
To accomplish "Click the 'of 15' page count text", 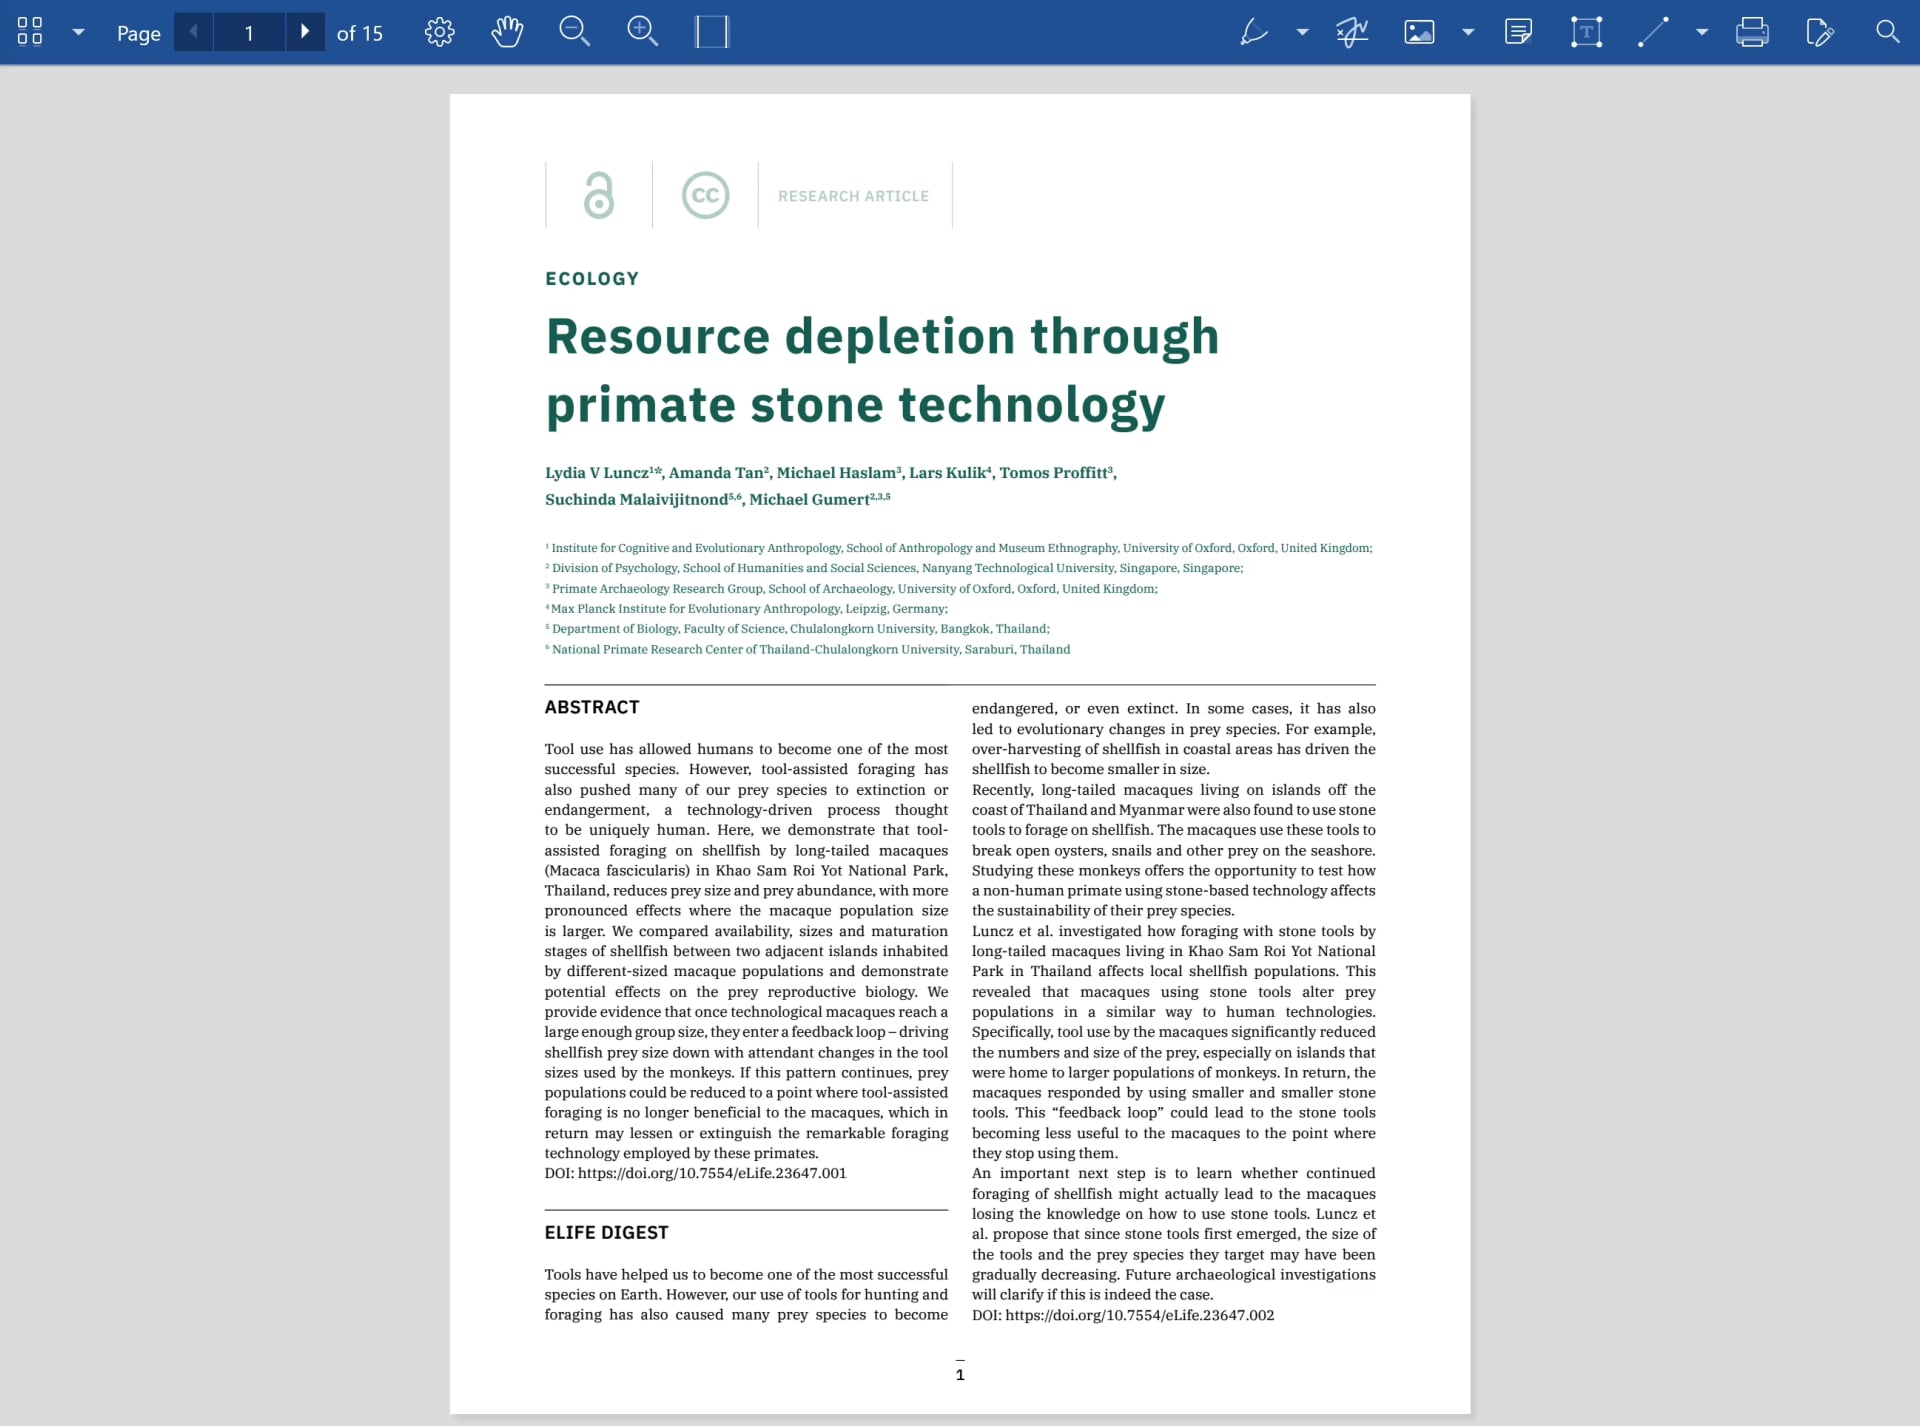I will [x=359, y=33].
